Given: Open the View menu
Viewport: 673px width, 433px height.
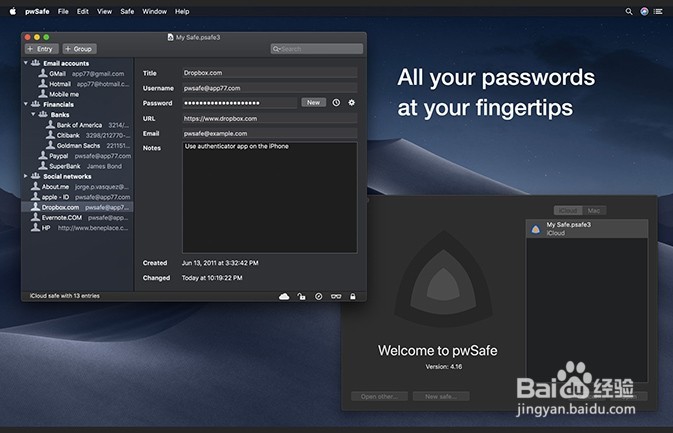Looking at the screenshot, I should [x=104, y=12].
